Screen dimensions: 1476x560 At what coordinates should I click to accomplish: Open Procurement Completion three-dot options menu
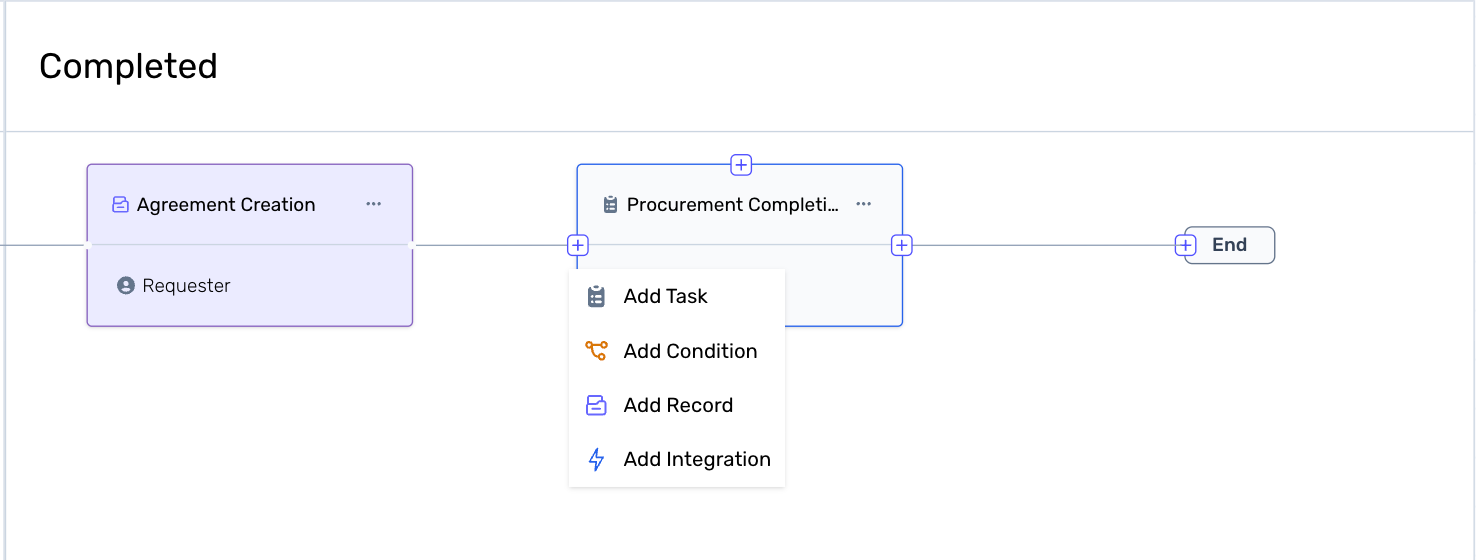pyautogui.click(x=864, y=204)
